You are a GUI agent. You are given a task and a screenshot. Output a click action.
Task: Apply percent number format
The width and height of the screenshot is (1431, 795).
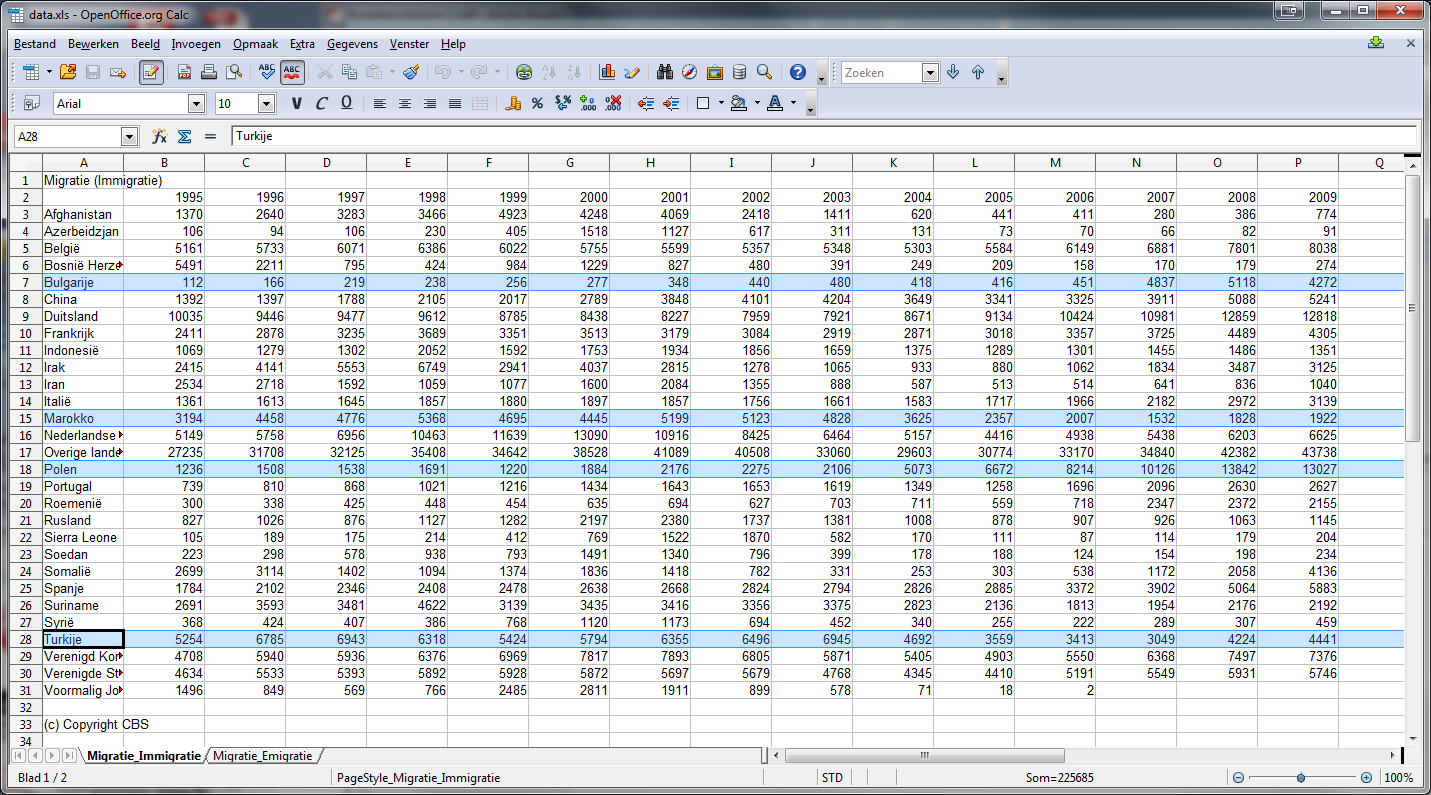[x=537, y=103]
